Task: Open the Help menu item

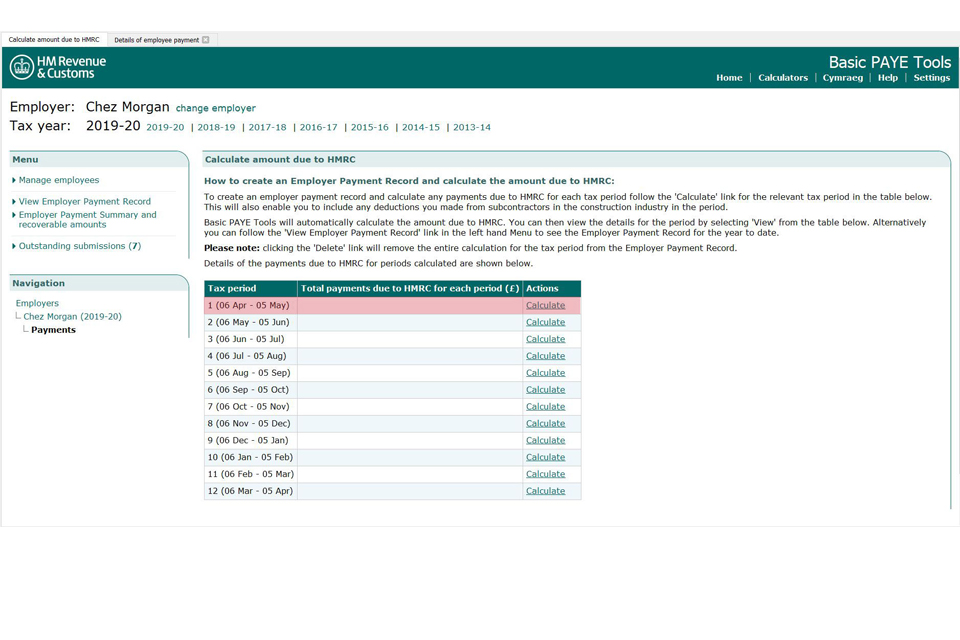Action: [888, 78]
